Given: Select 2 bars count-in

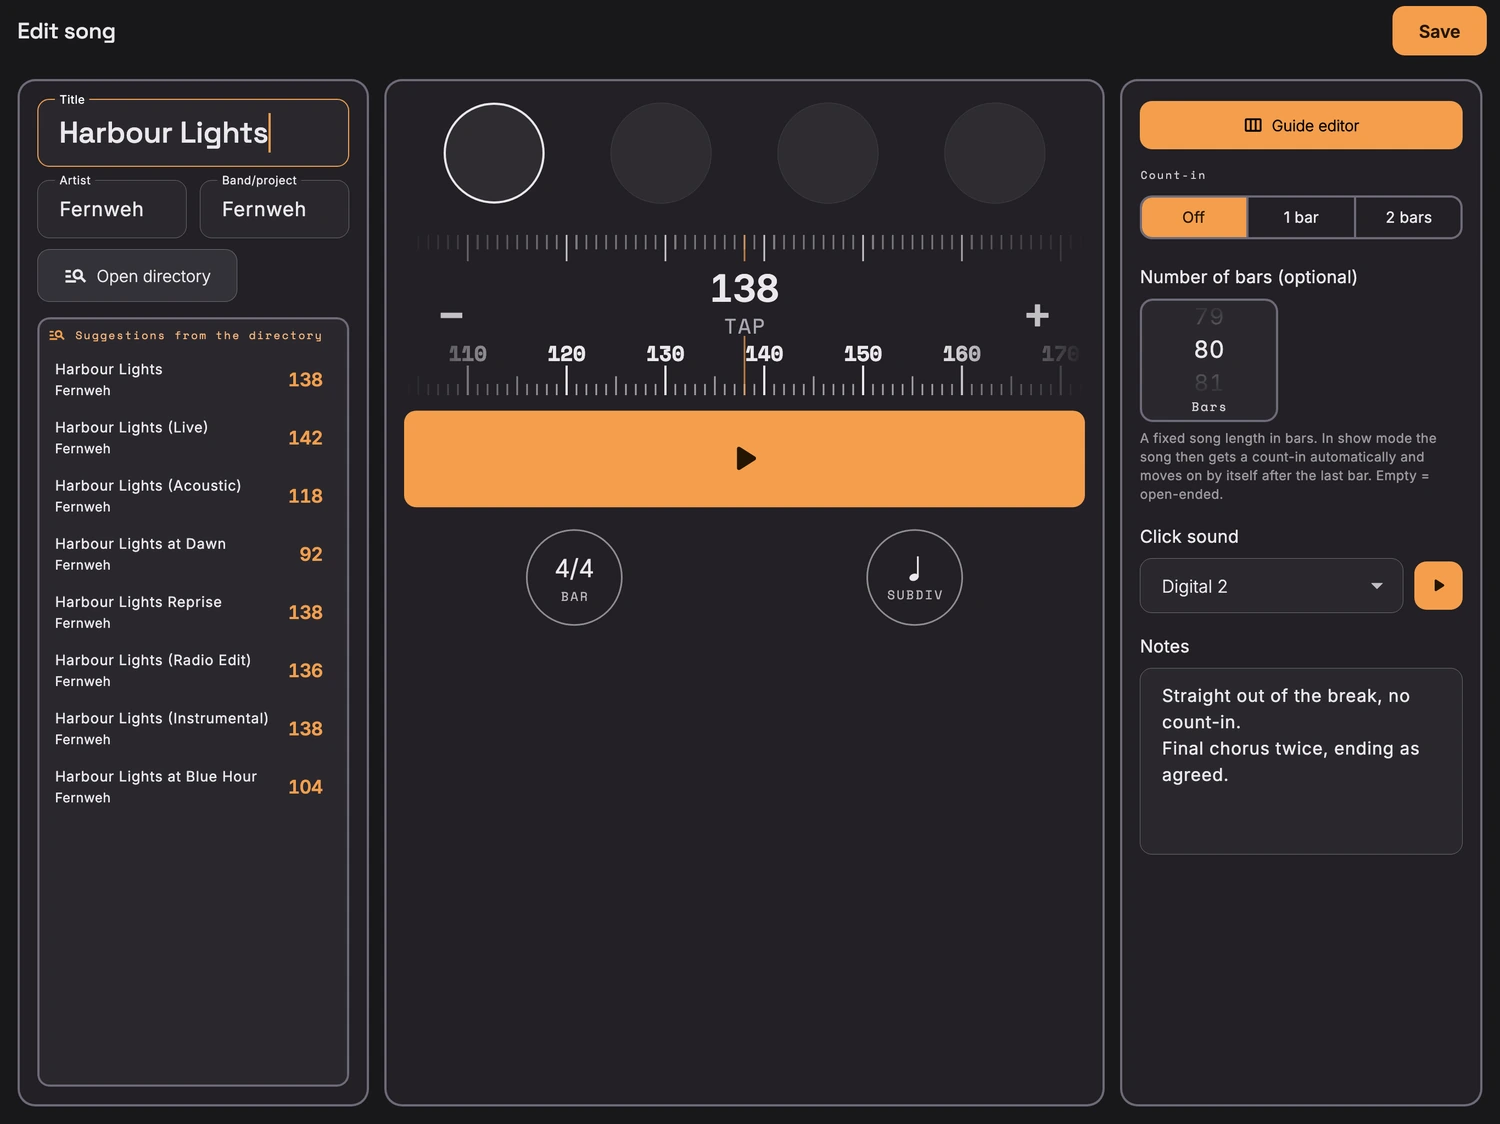Looking at the screenshot, I should pyautogui.click(x=1408, y=217).
